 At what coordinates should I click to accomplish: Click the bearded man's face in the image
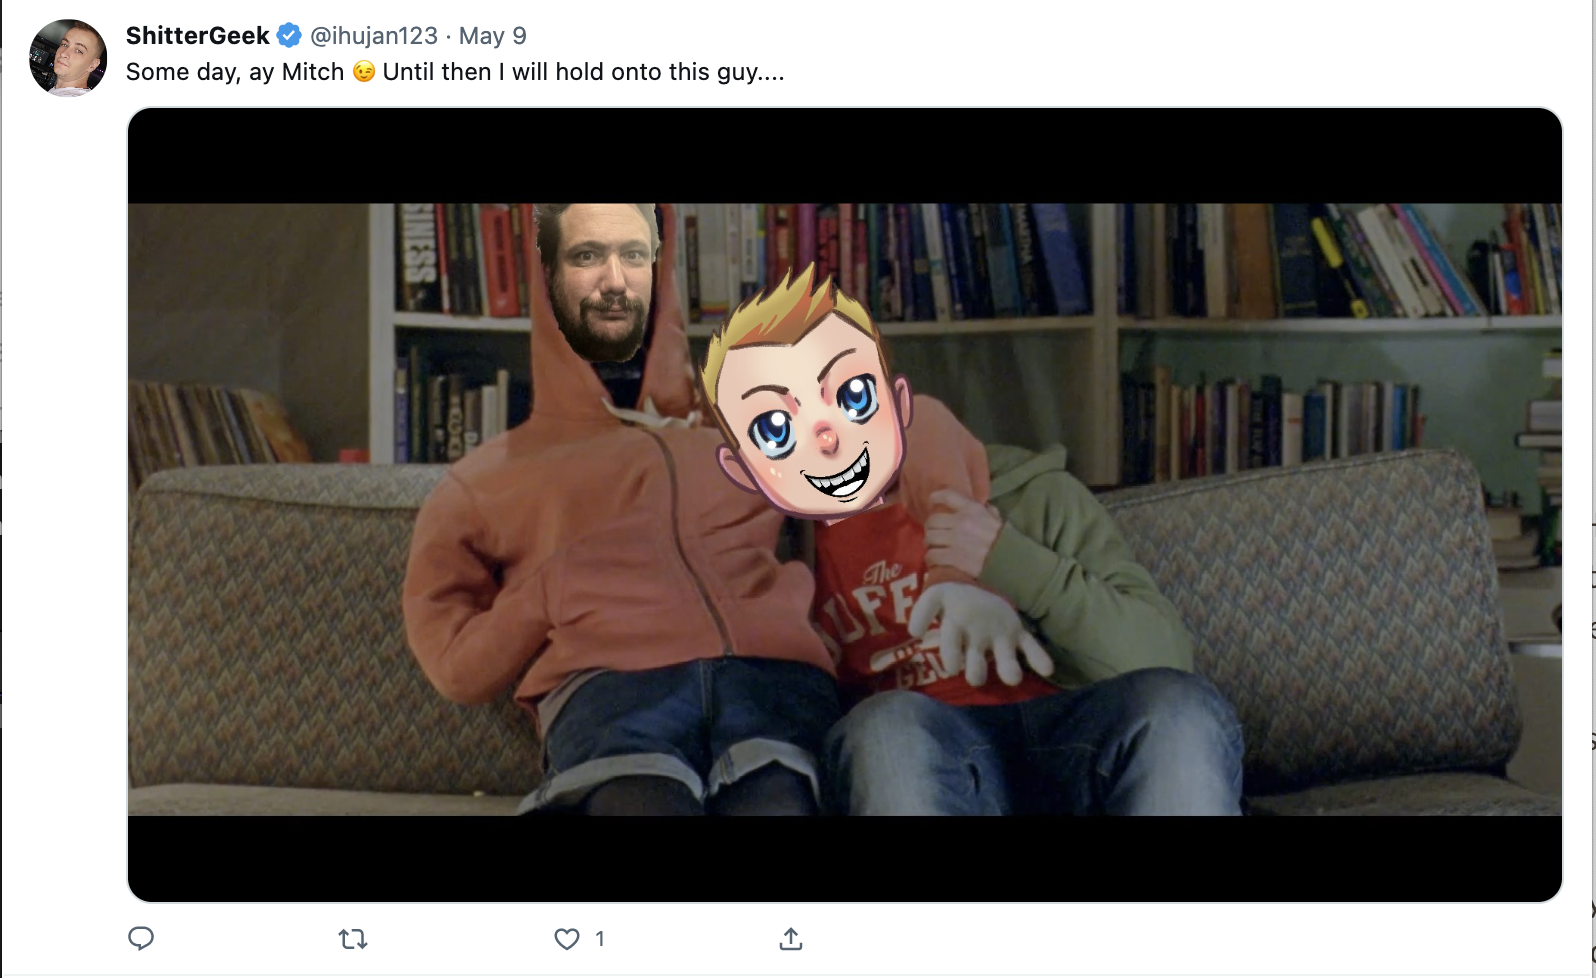click(x=598, y=282)
